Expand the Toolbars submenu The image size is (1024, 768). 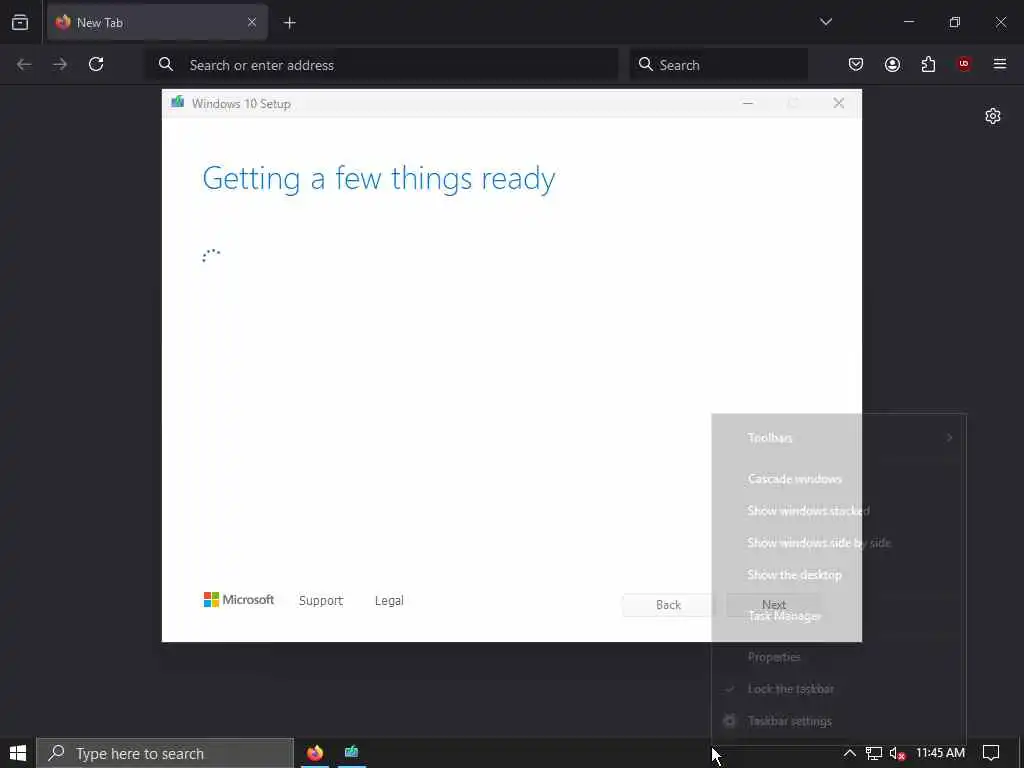[839, 438]
